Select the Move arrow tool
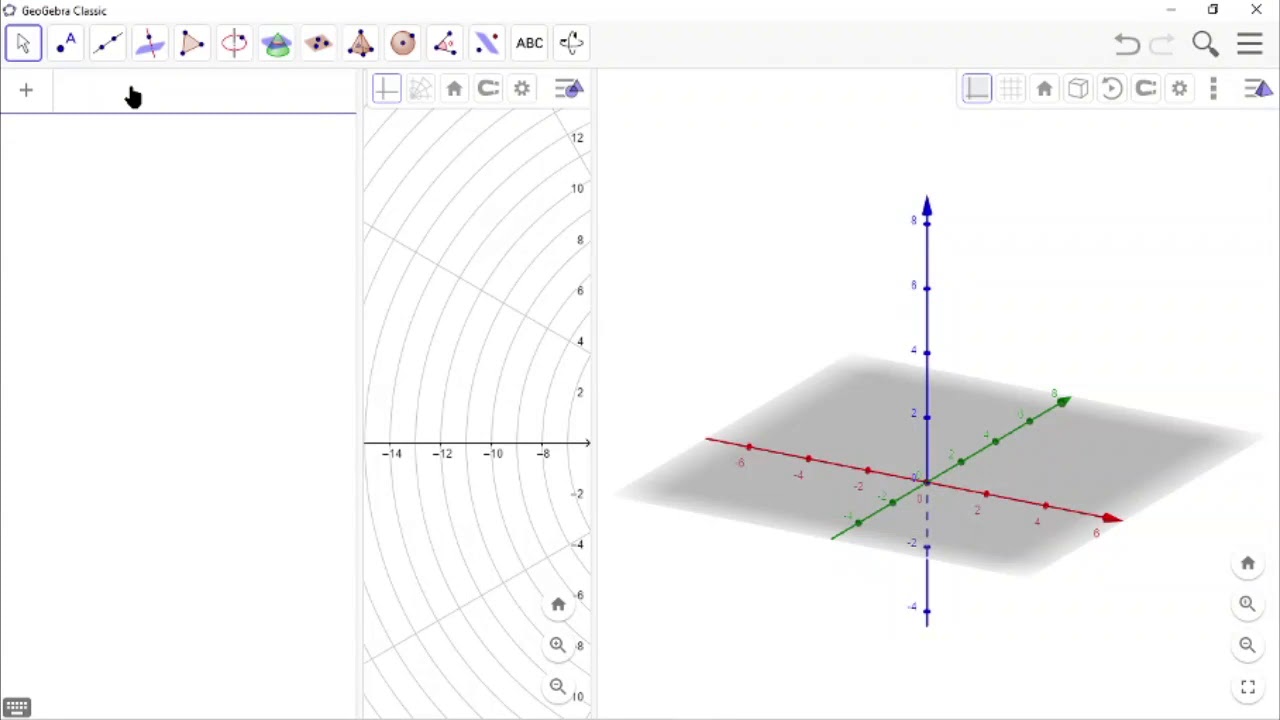Image resolution: width=1280 pixels, height=720 pixels. pyautogui.click(x=23, y=43)
